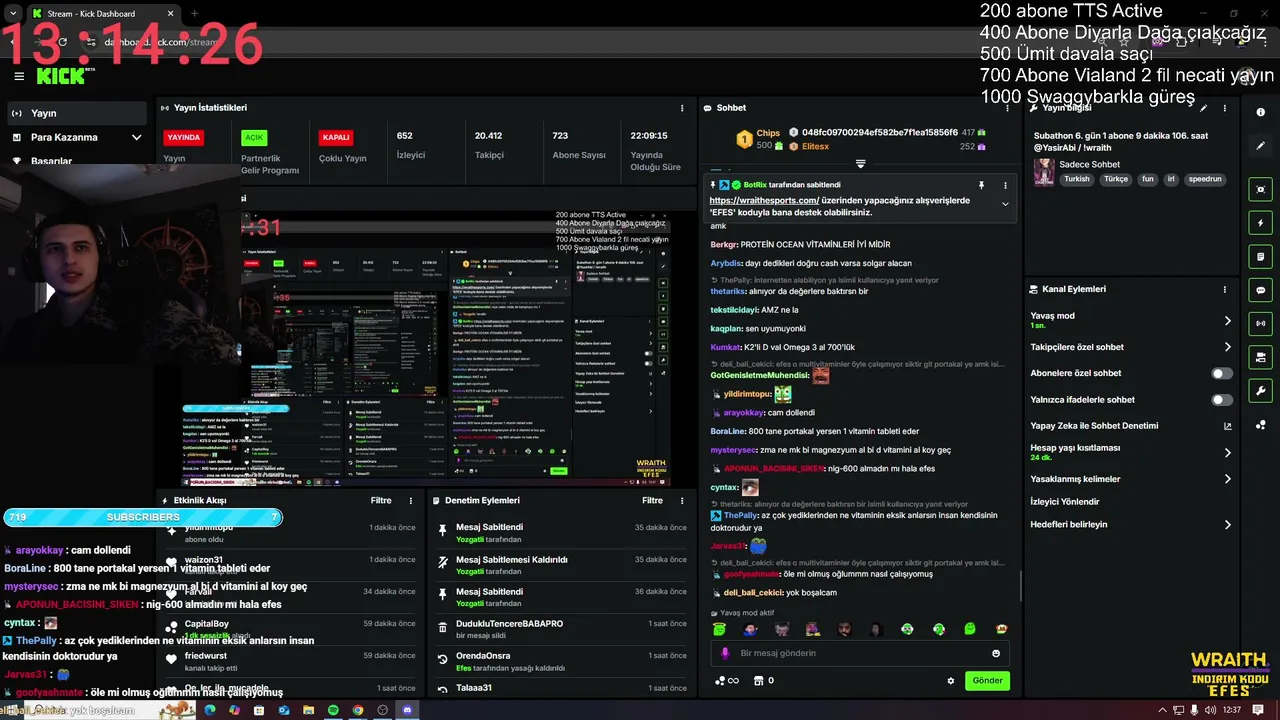Open the Denetim Eylemleri three-dot menu
The height and width of the screenshot is (720, 1280).
[682, 501]
